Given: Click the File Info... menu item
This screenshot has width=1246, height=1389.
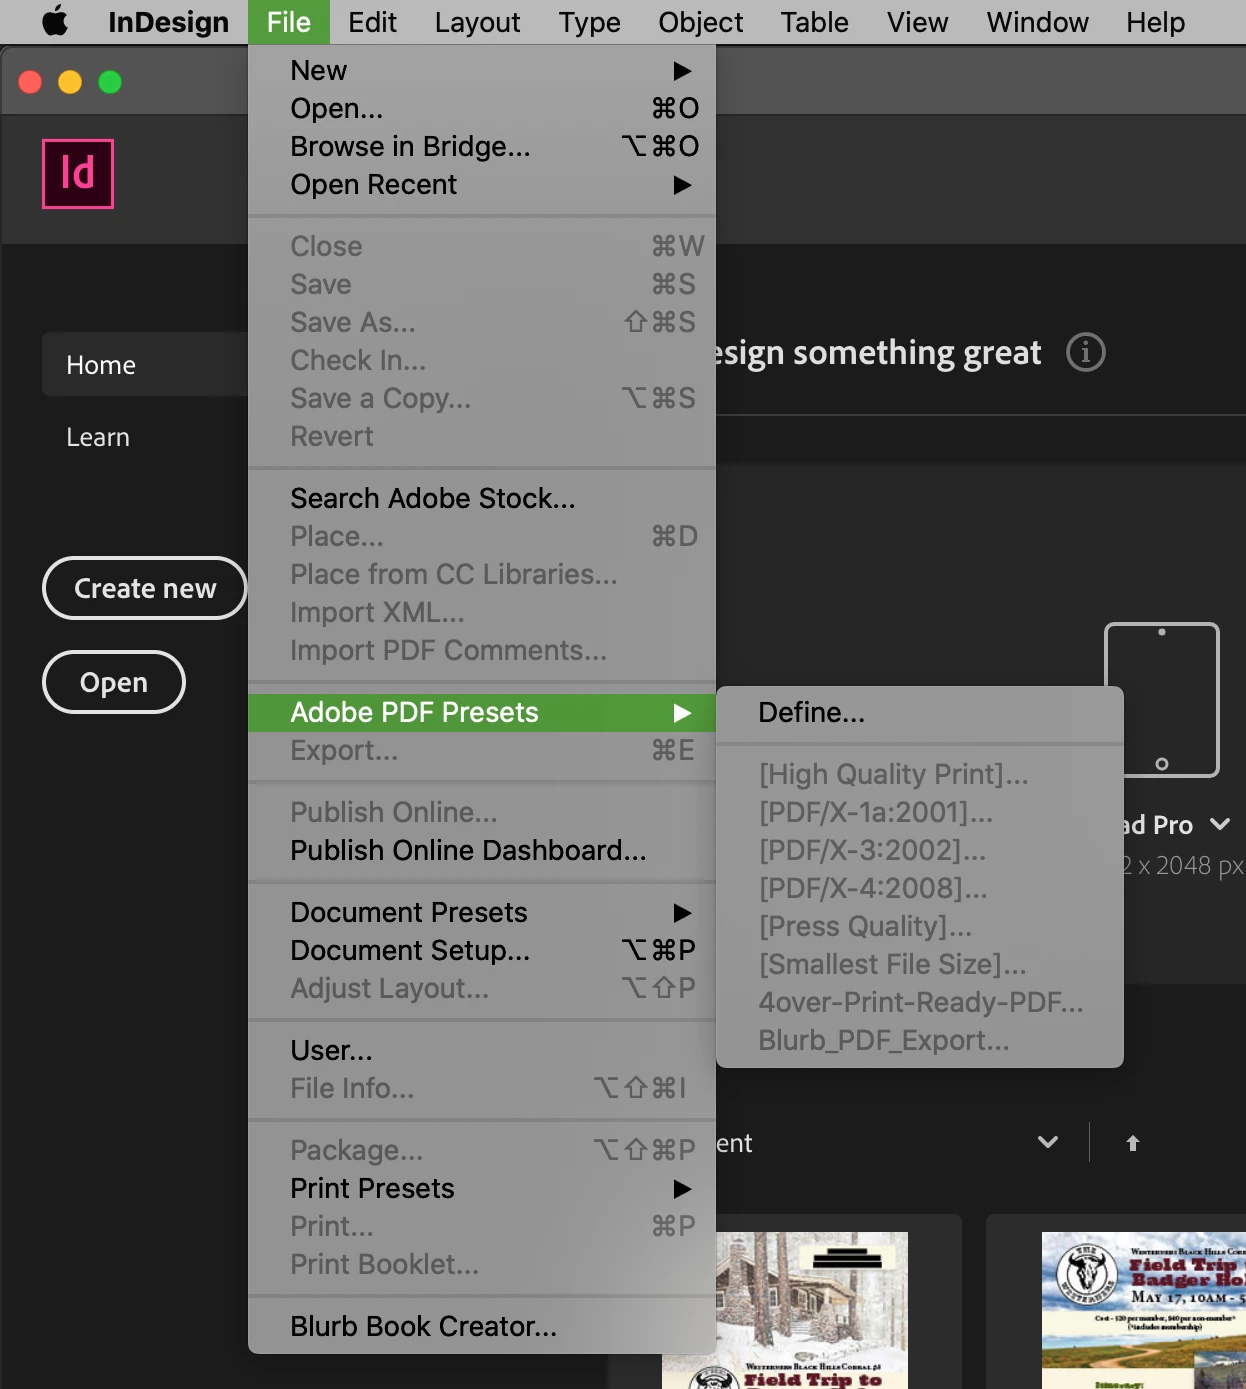Looking at the screenshot, I should point(482,1088).
